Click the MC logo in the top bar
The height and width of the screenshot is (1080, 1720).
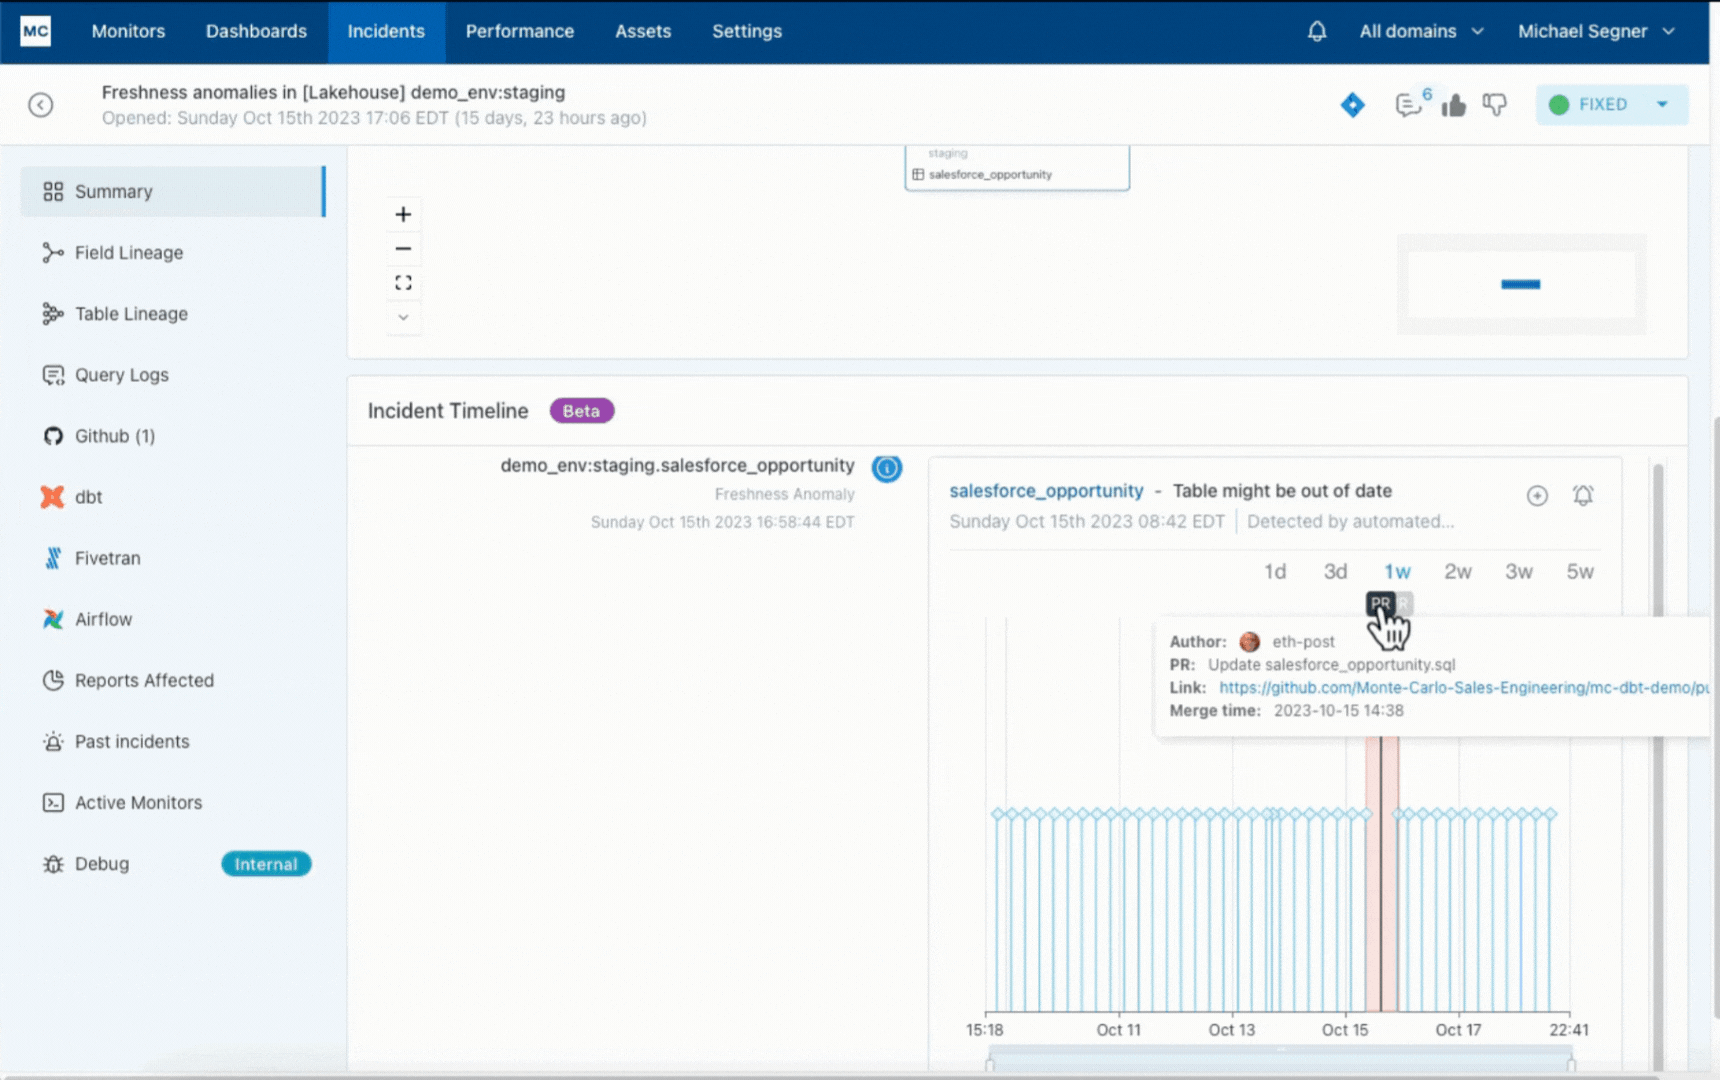tap(35, 31)
